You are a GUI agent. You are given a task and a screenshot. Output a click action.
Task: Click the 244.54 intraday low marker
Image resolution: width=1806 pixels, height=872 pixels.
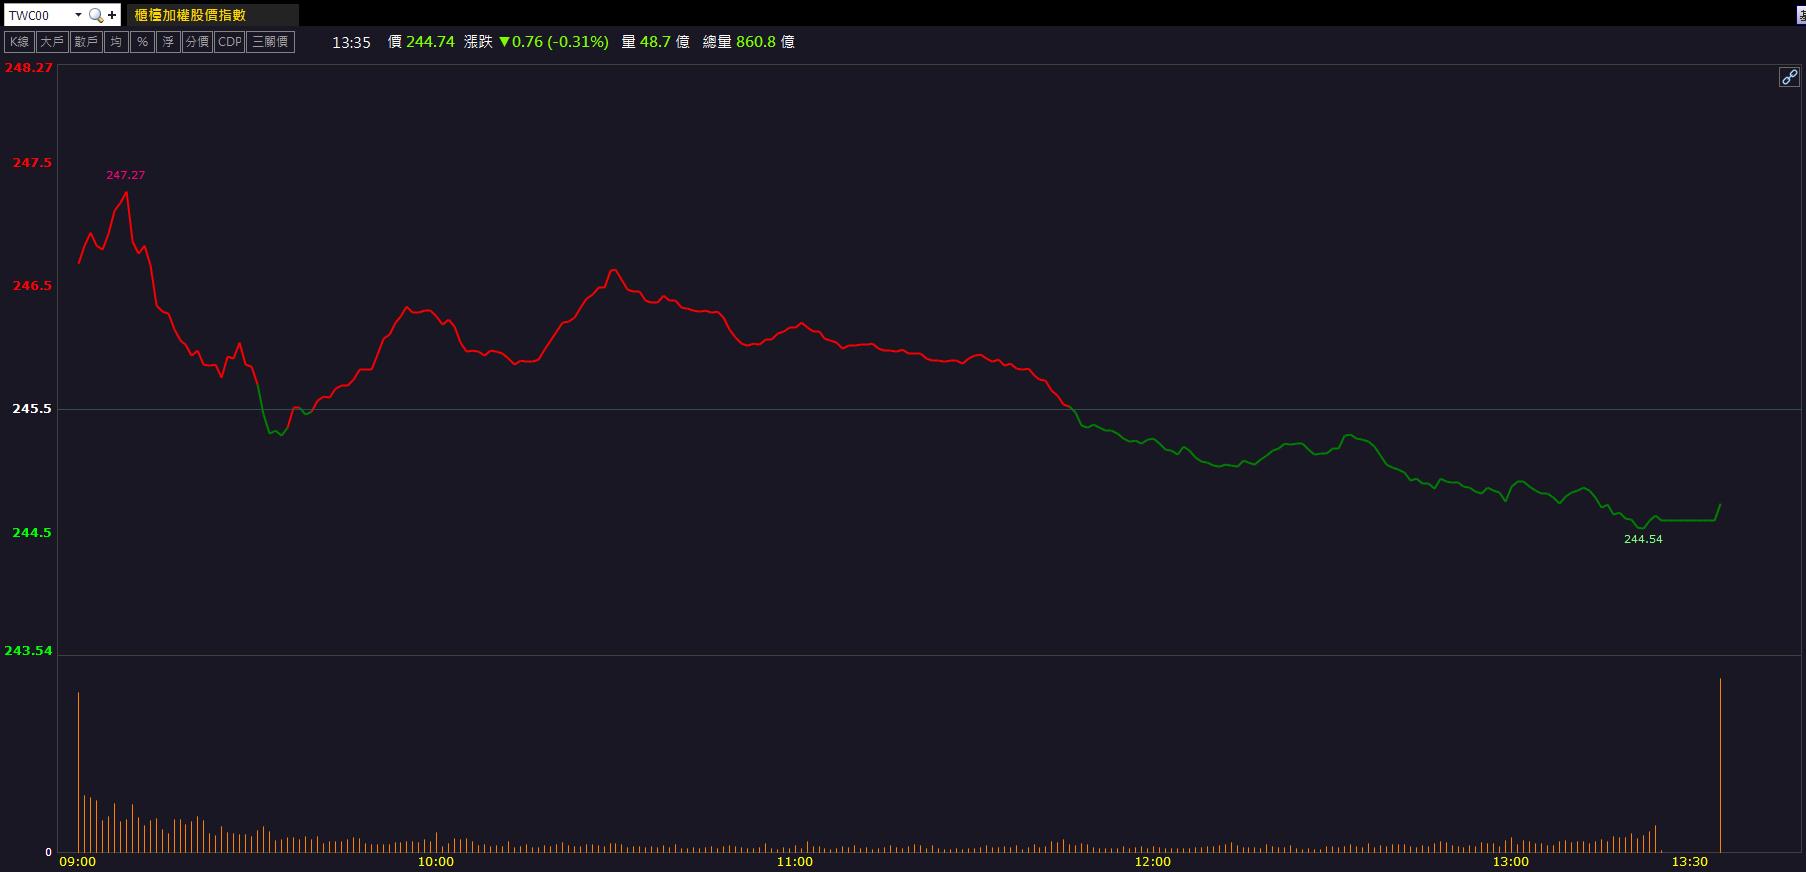[x=1643, y=539]
